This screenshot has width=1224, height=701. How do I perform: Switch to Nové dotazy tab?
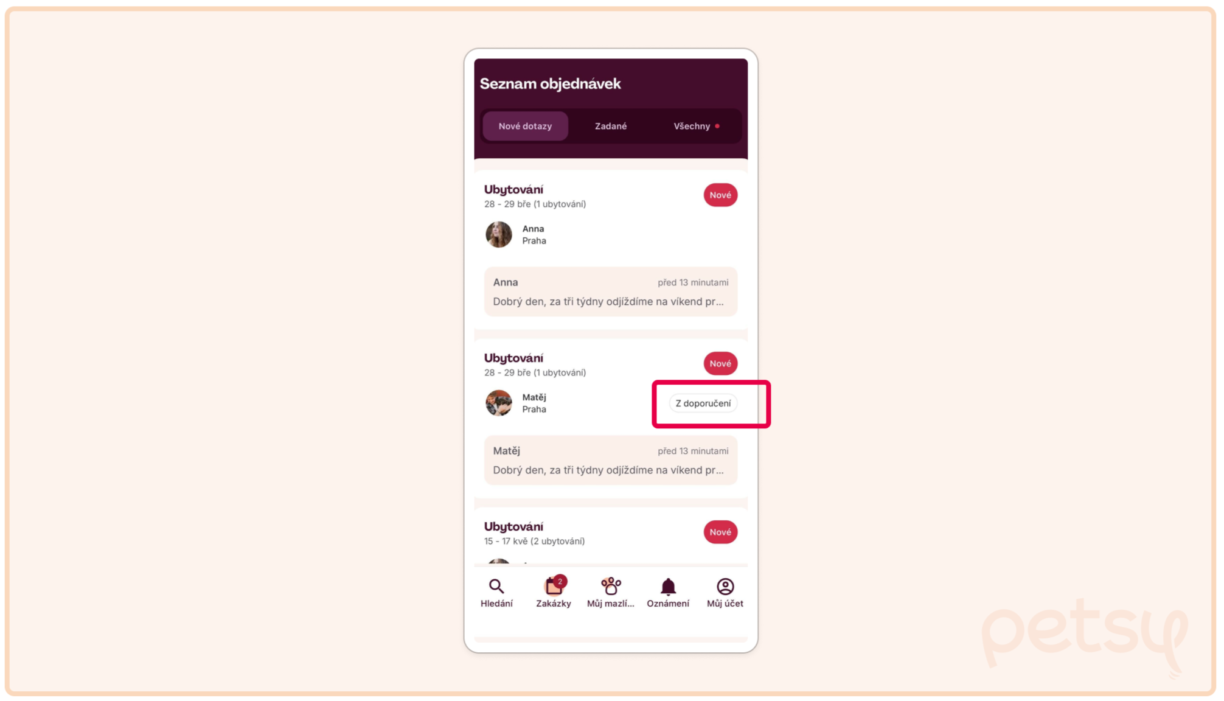[x=525, y=126]
